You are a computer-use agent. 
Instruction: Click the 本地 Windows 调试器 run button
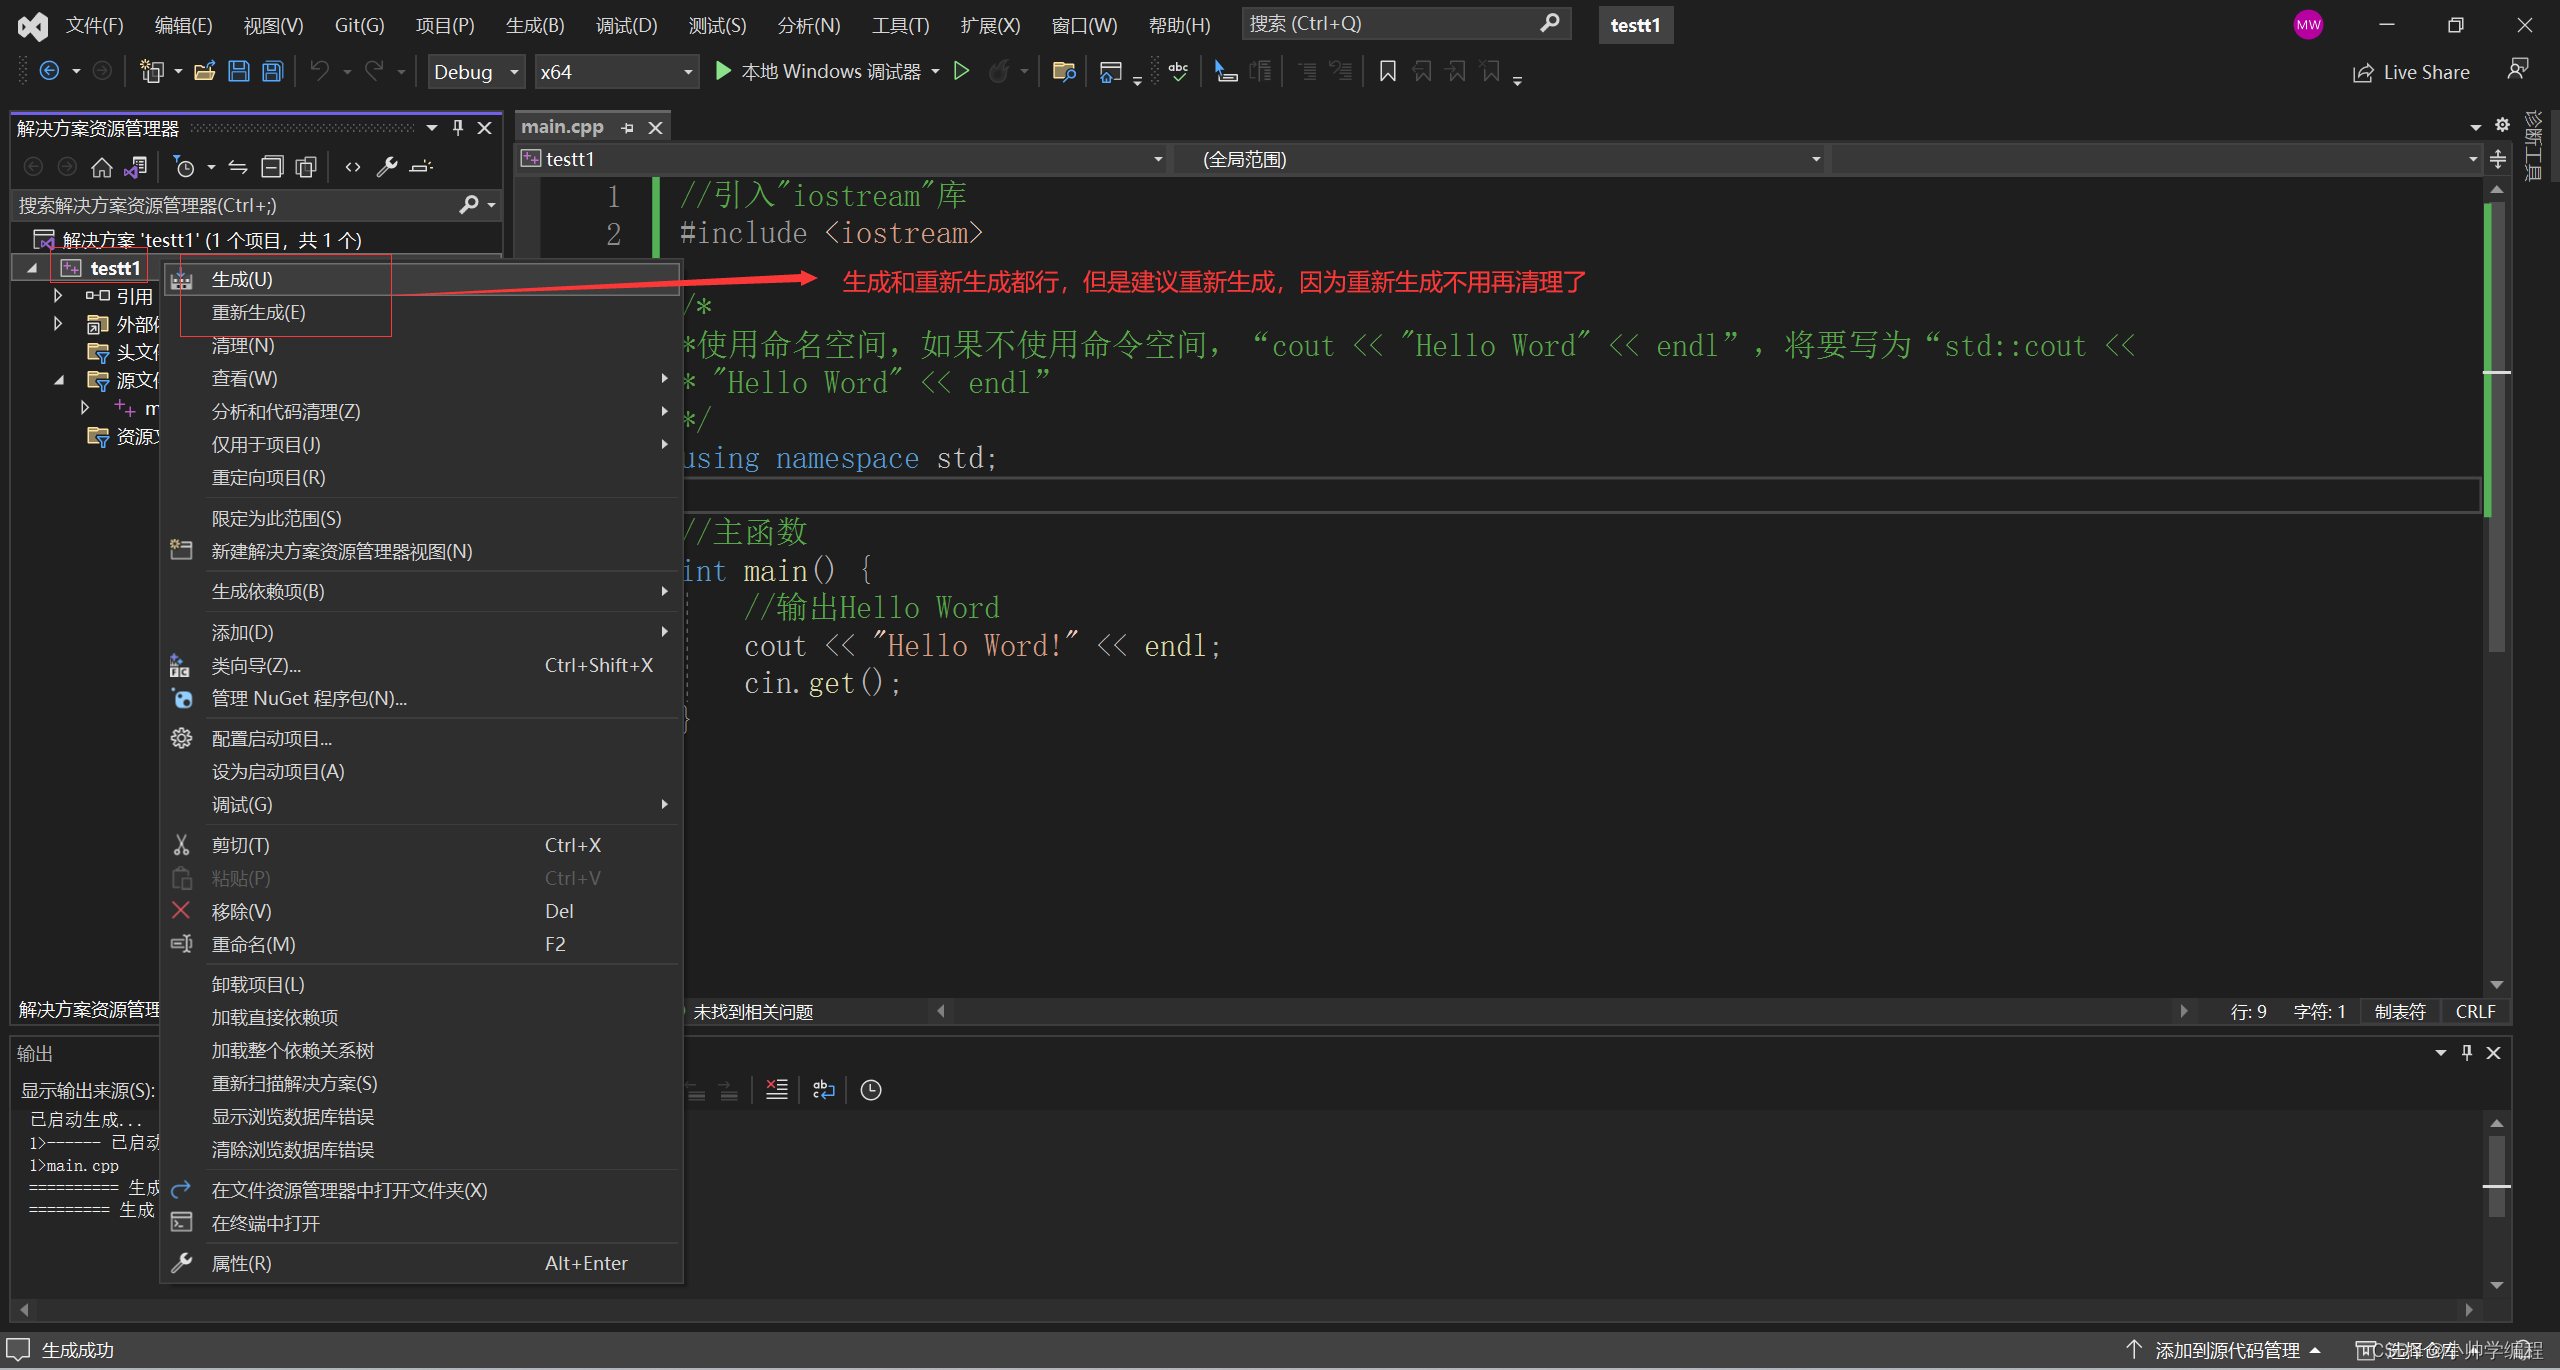coord(817,71)
